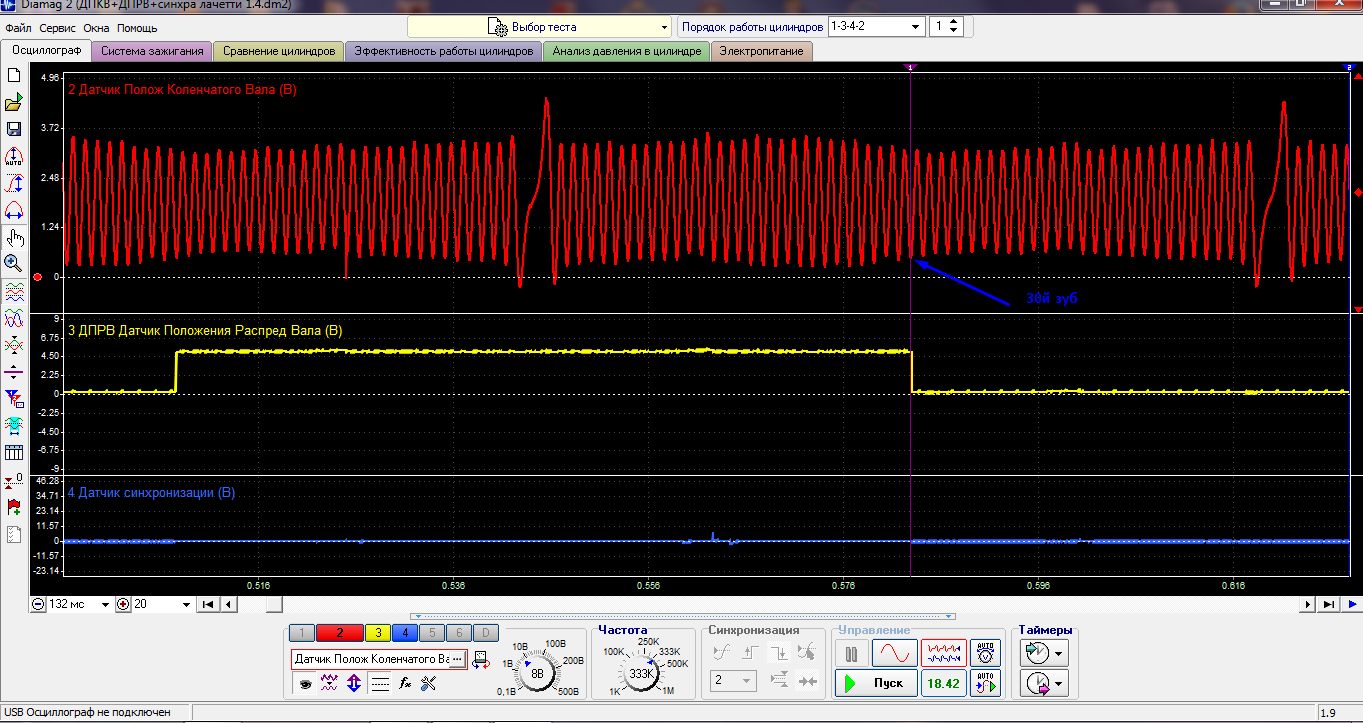Select the sine wave display mode
Viewport: 1363px width, 723px height.
point(894,654)
